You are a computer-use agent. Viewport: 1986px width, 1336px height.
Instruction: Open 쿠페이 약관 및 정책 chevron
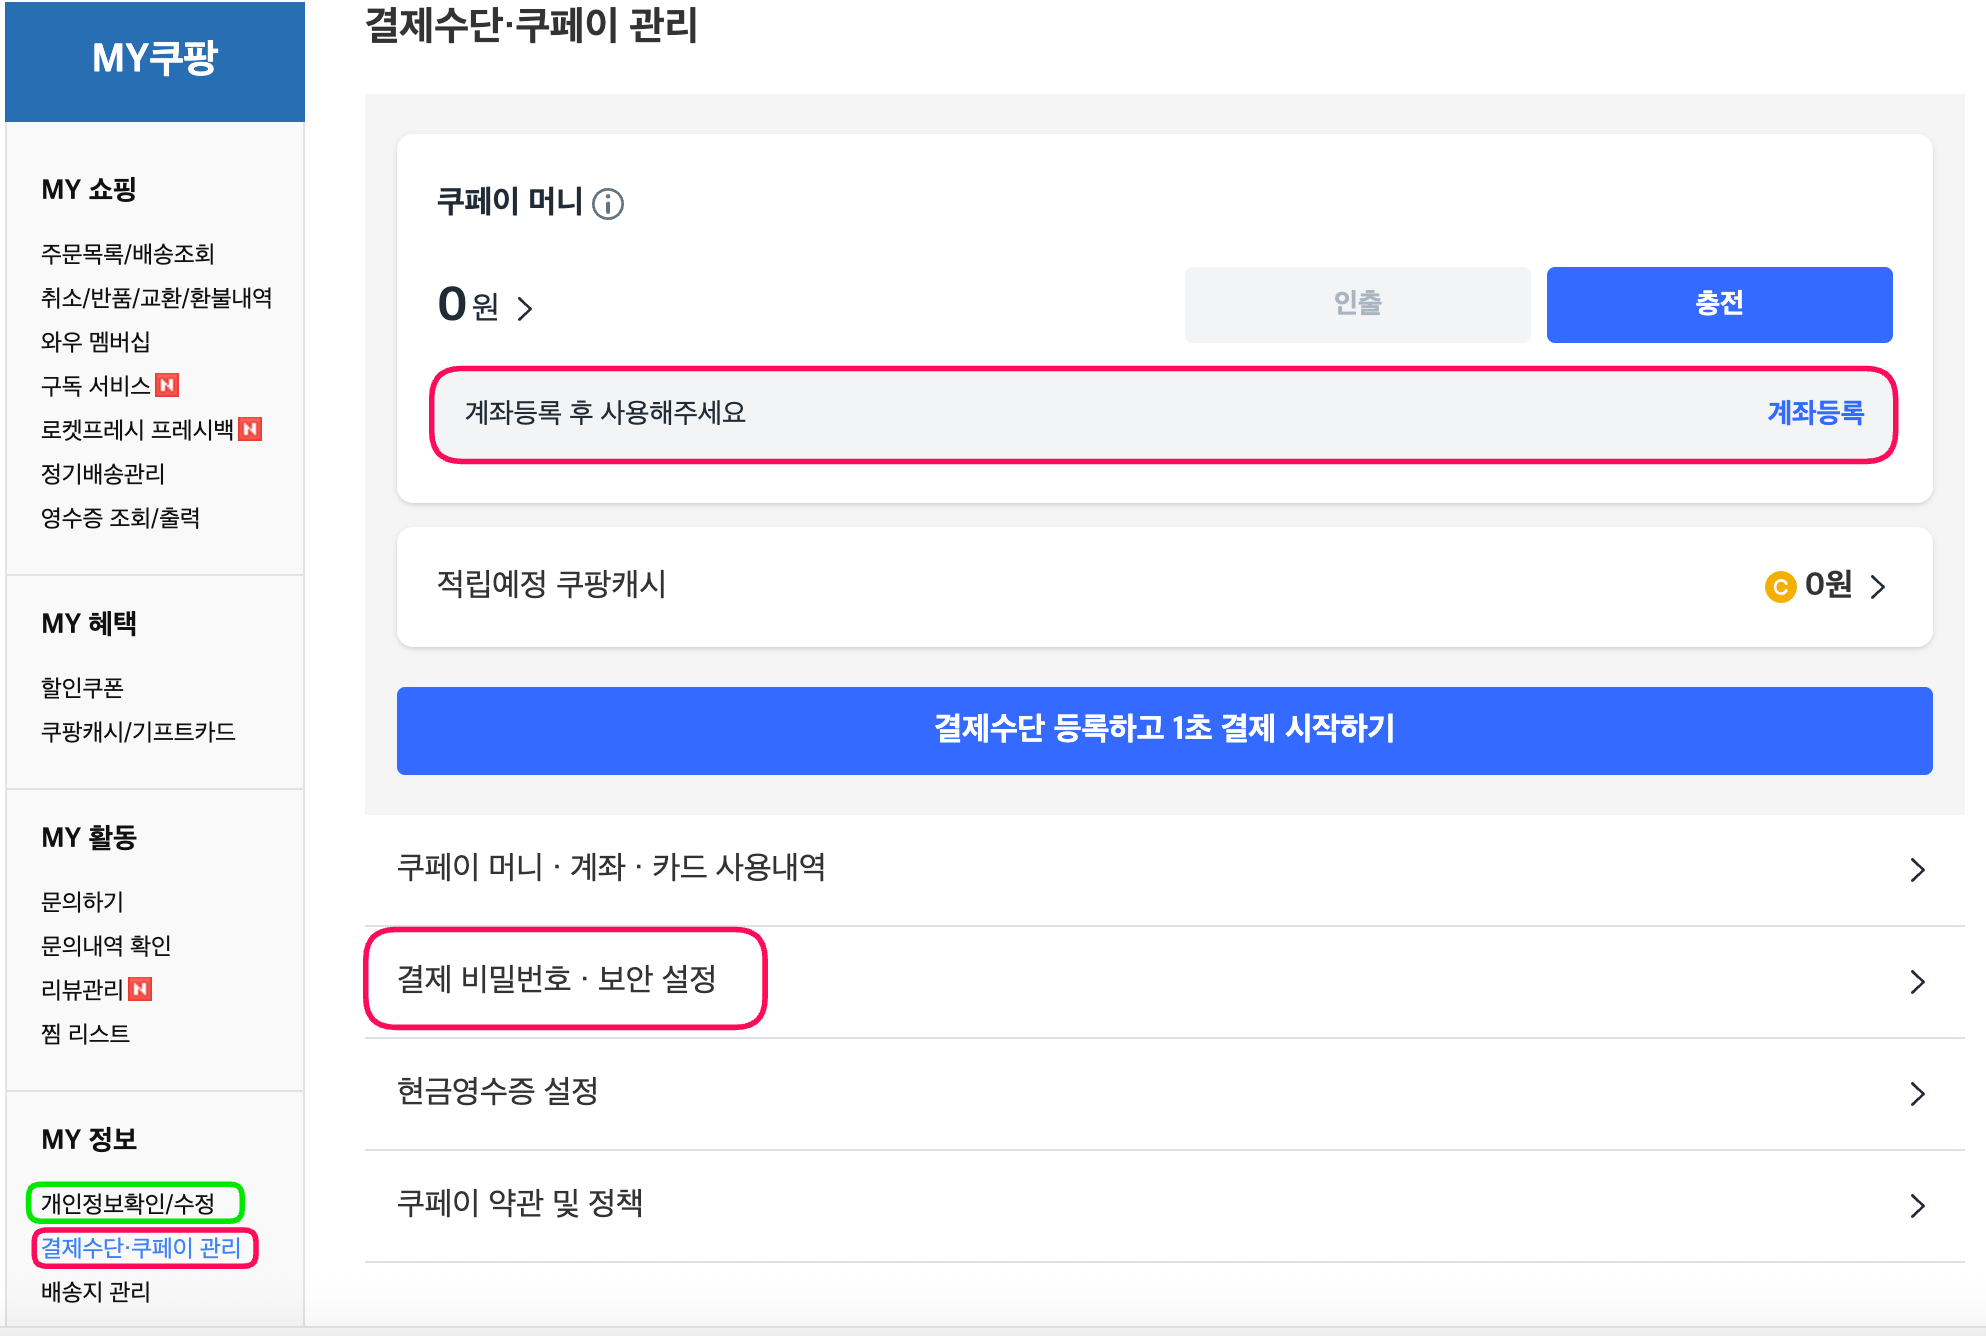coord(1916,1206)
